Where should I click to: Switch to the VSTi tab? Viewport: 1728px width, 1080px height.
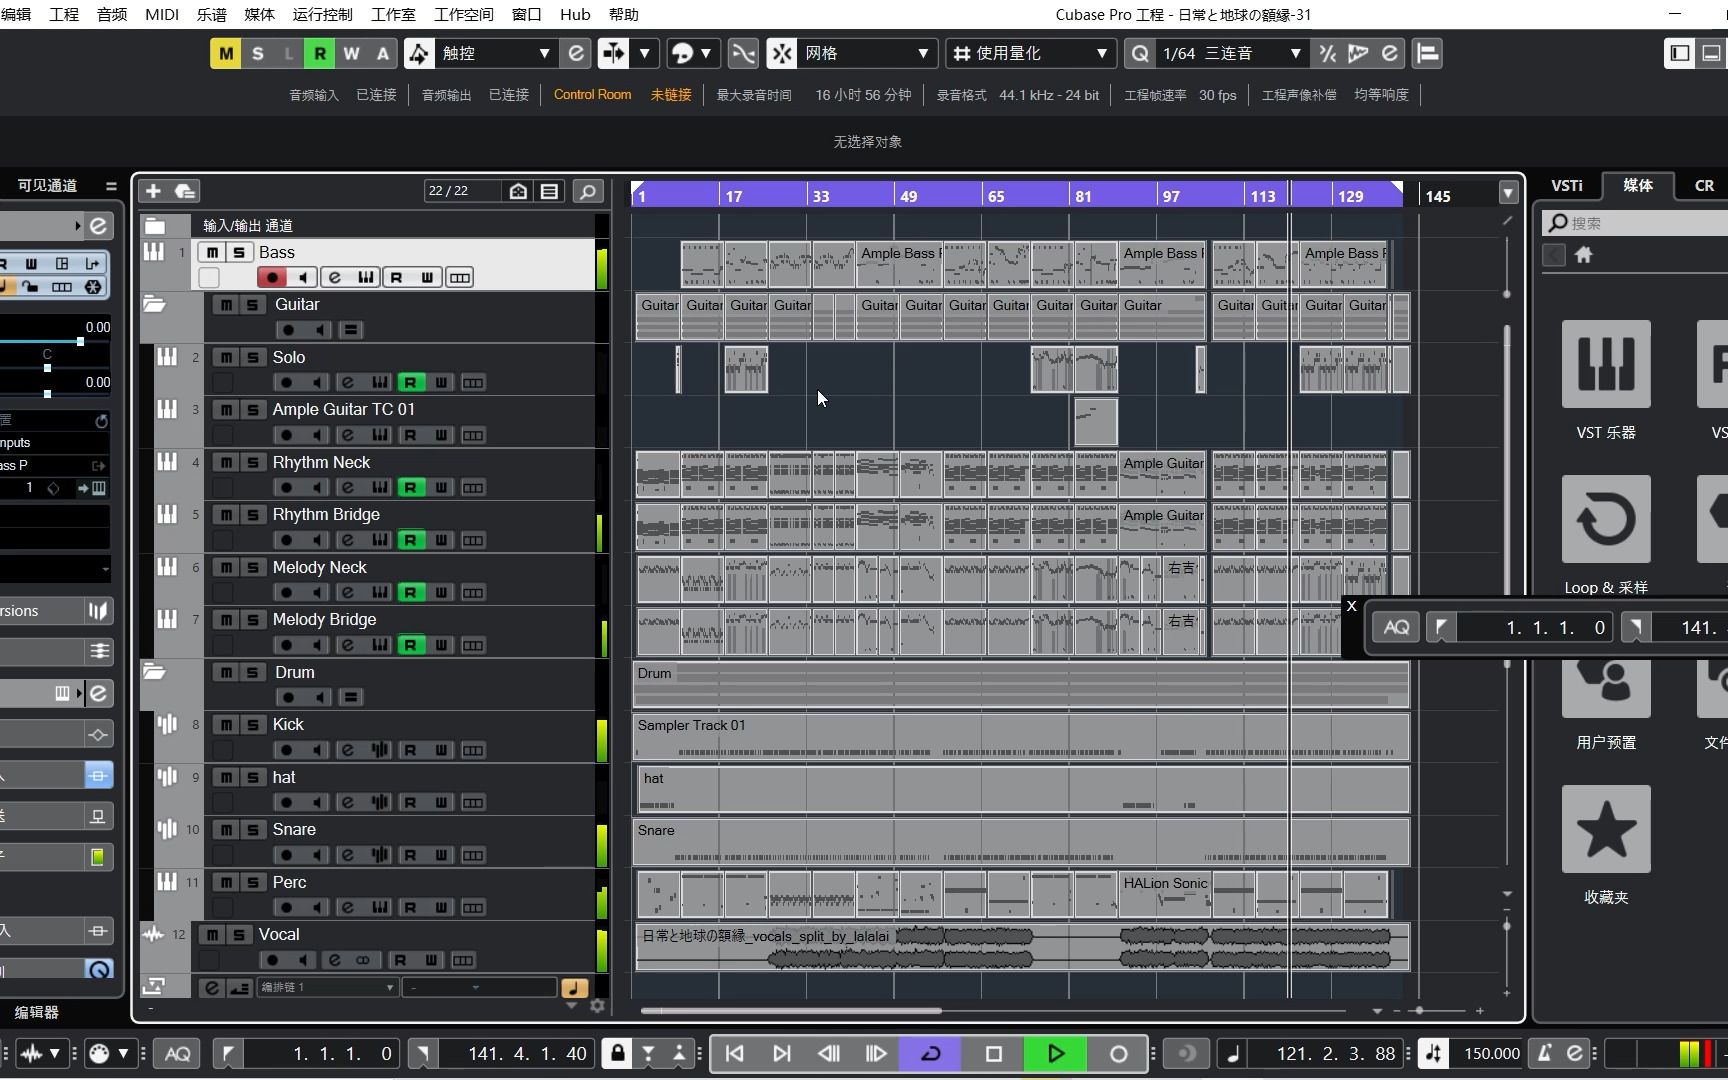(1567, 185)
